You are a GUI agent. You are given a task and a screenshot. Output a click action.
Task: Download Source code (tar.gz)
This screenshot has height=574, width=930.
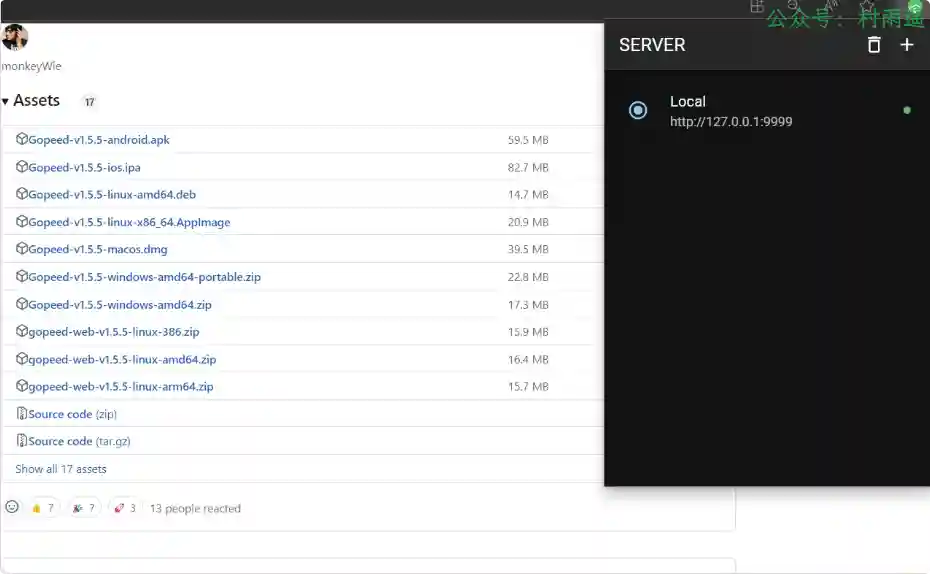79,441
